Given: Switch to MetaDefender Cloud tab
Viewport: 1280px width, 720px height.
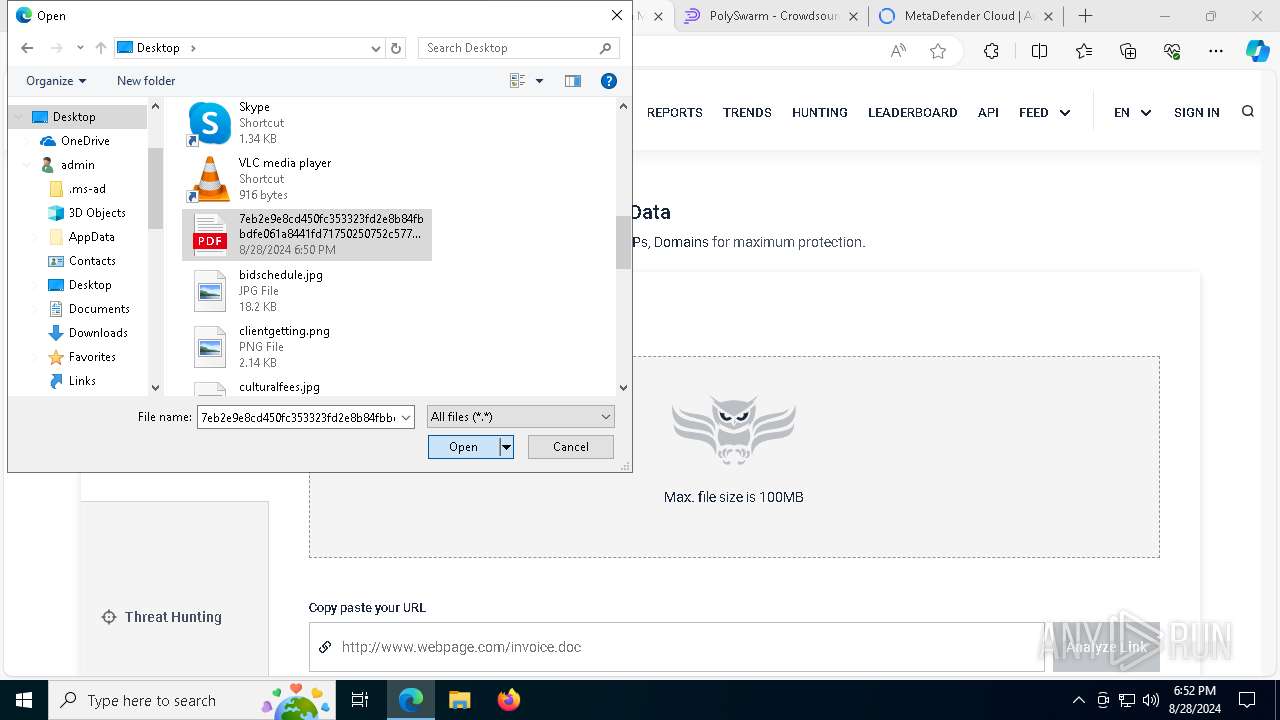Looking at the screenshot, I should 966,16.
